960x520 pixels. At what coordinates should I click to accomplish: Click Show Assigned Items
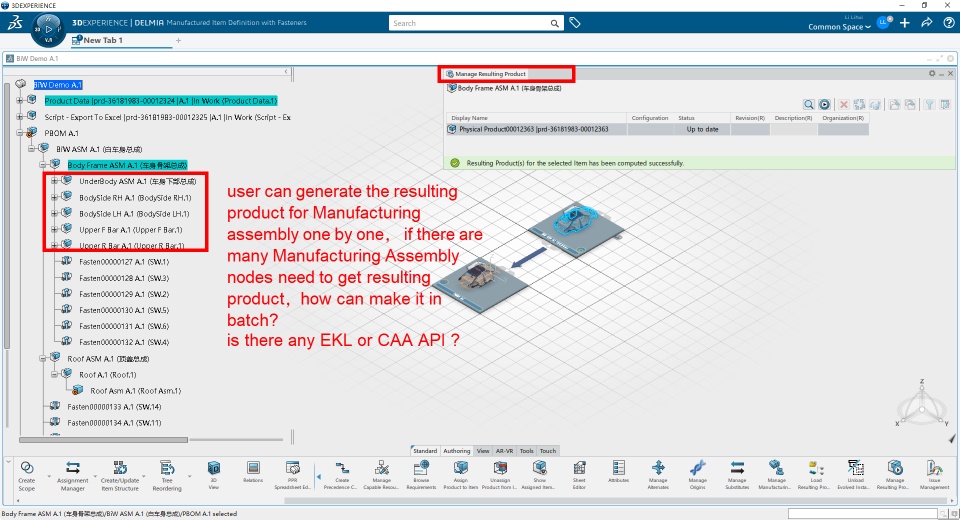(539, 475)
